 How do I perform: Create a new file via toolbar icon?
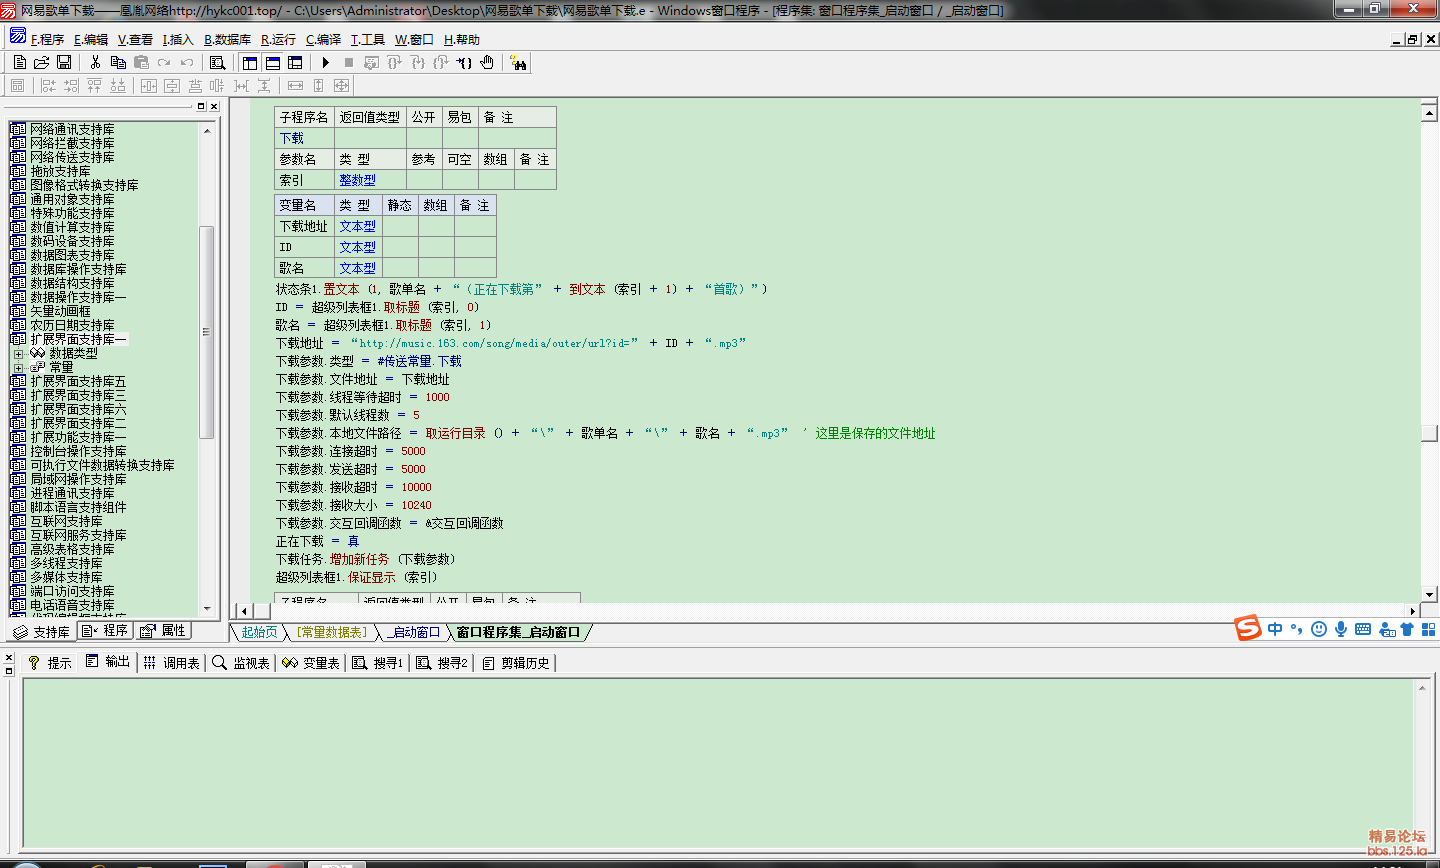20,62
